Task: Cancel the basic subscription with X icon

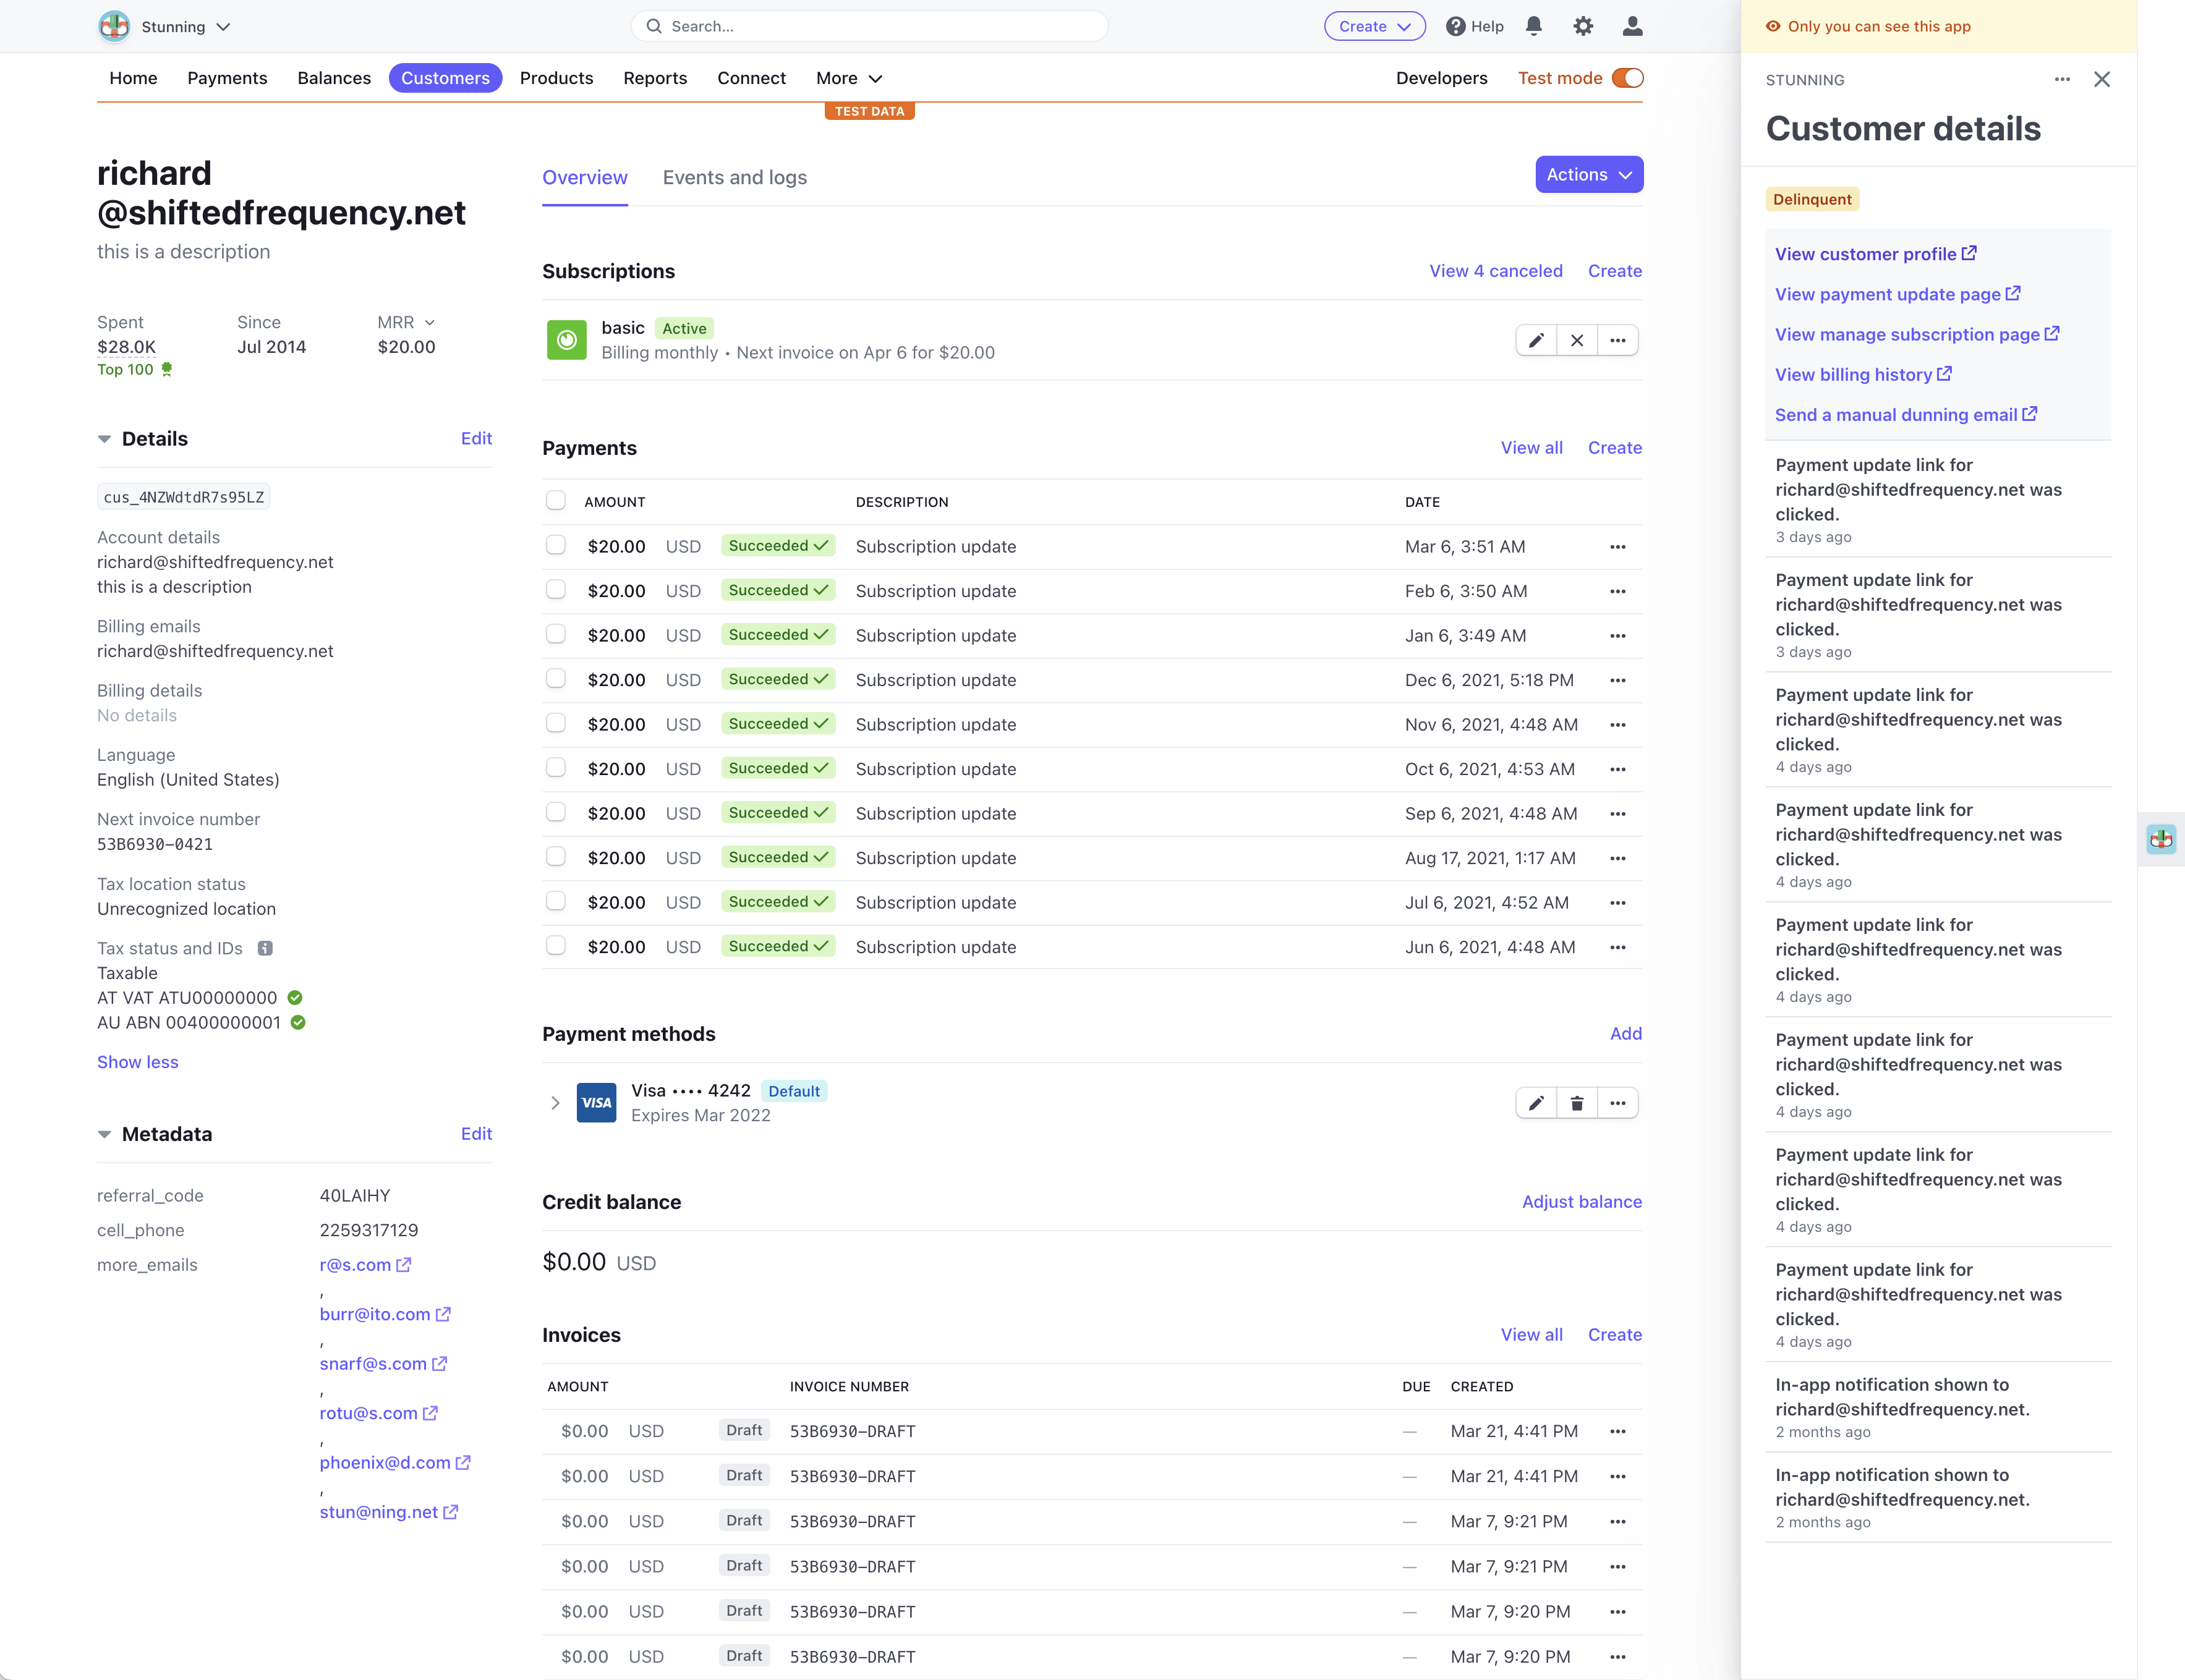Action: point(1577,340)
